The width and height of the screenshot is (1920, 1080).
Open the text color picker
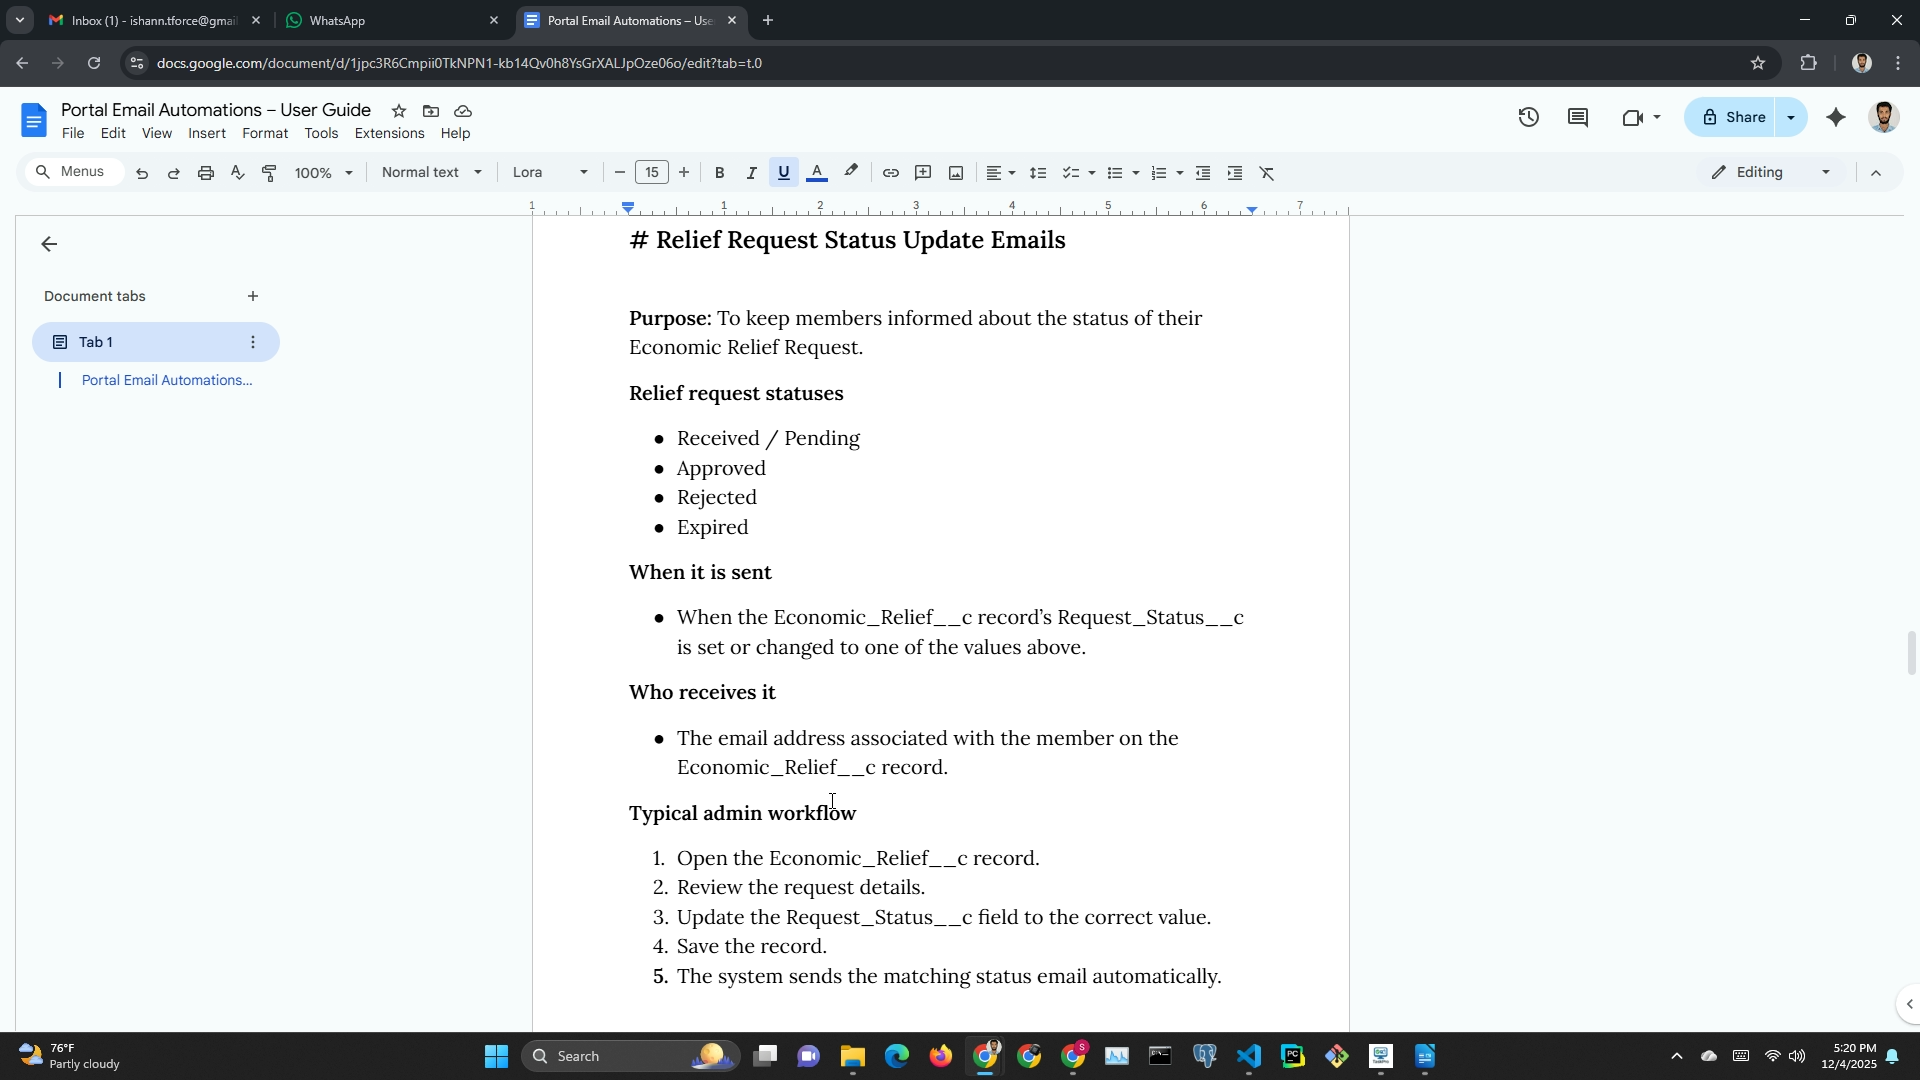pos(817,173)
